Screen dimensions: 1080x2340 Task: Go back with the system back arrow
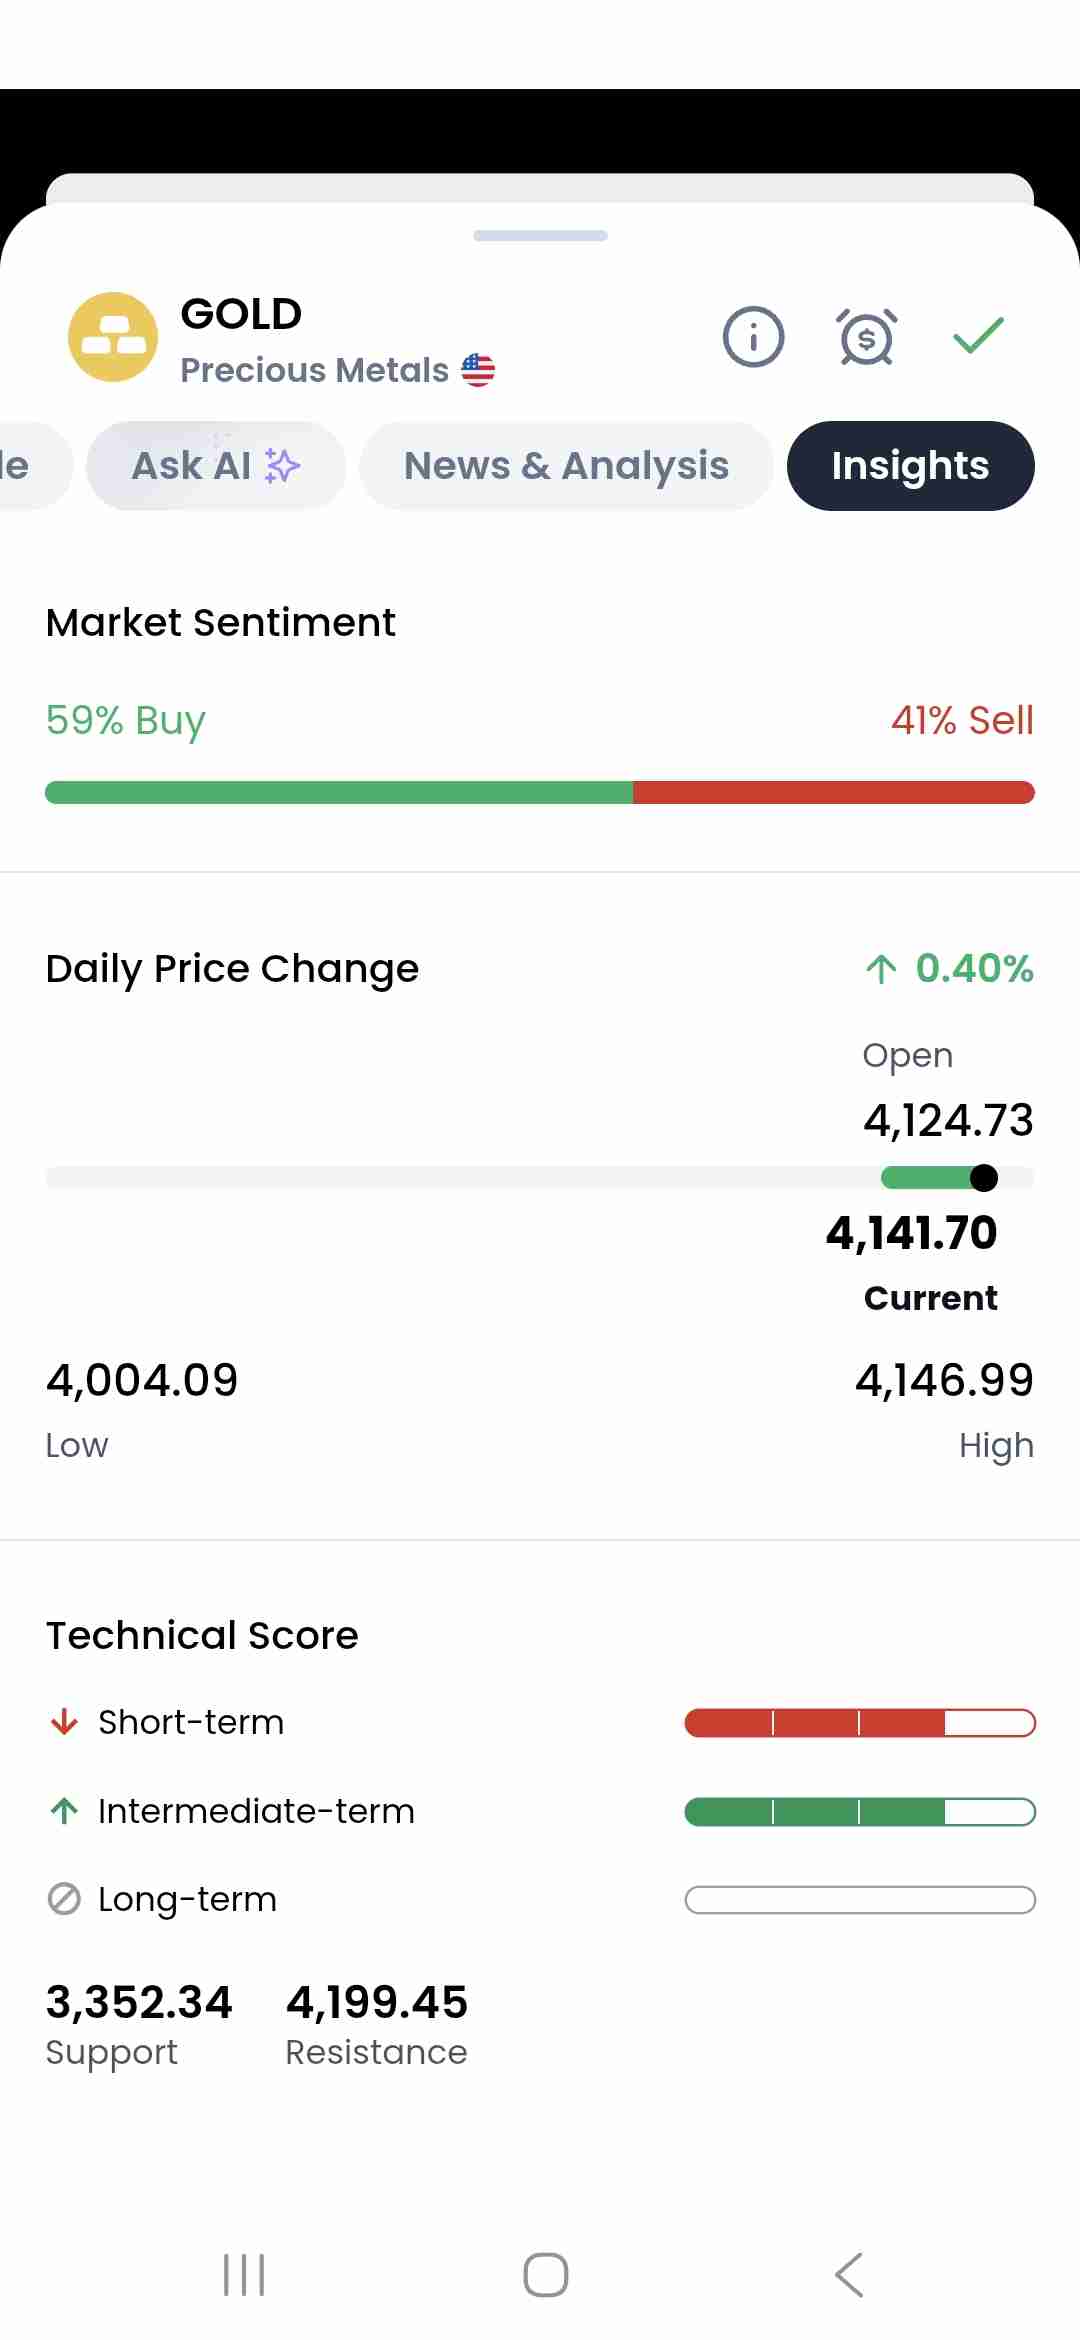click(x=848, y=2275)
